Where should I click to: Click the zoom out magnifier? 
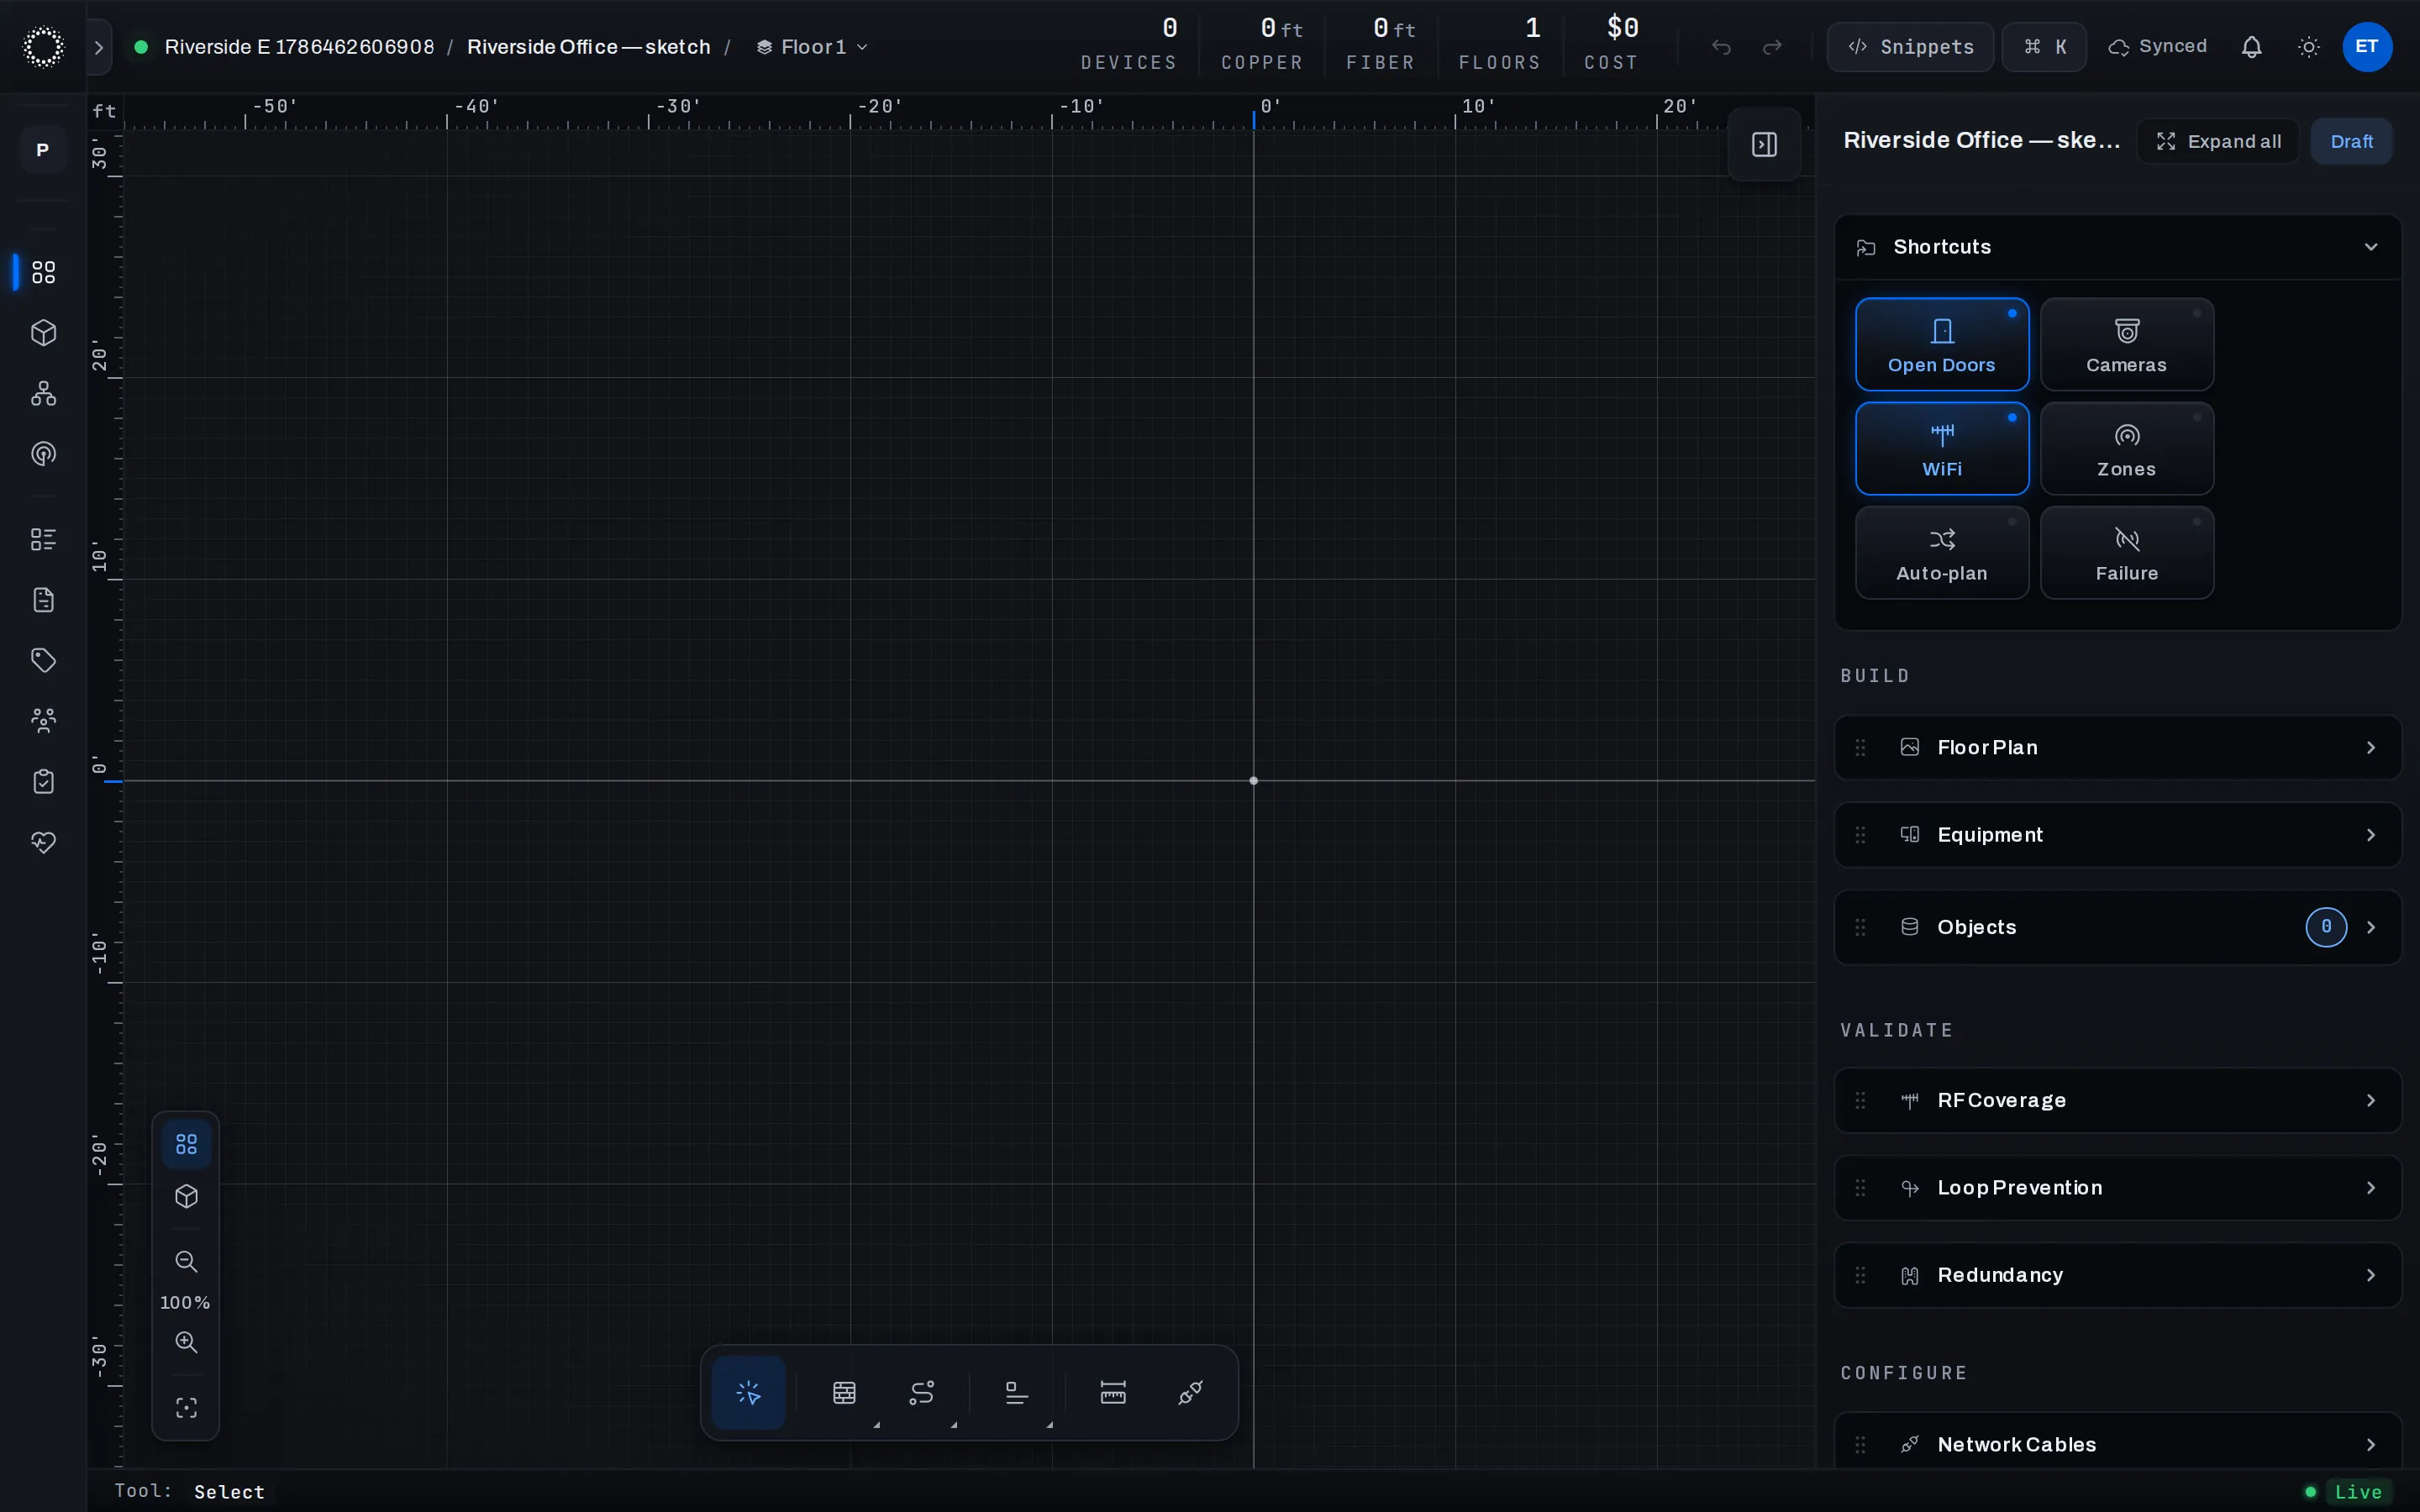(186, 1261)
